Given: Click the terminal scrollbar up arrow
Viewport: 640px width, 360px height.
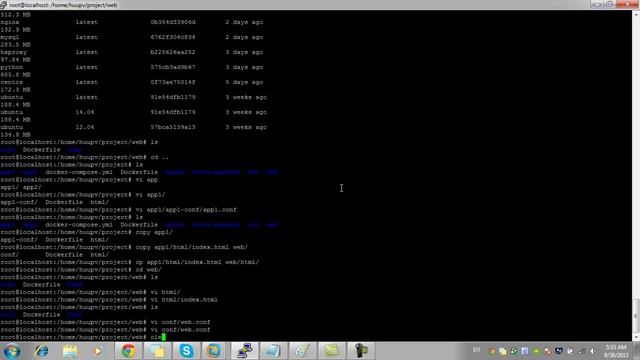Looking at the screenshot, I should 636,14.
